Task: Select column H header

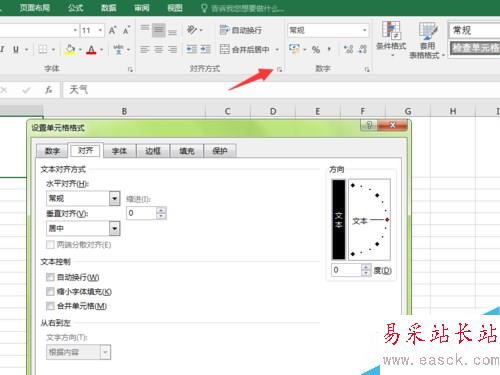Action: [x=453, y=111]
